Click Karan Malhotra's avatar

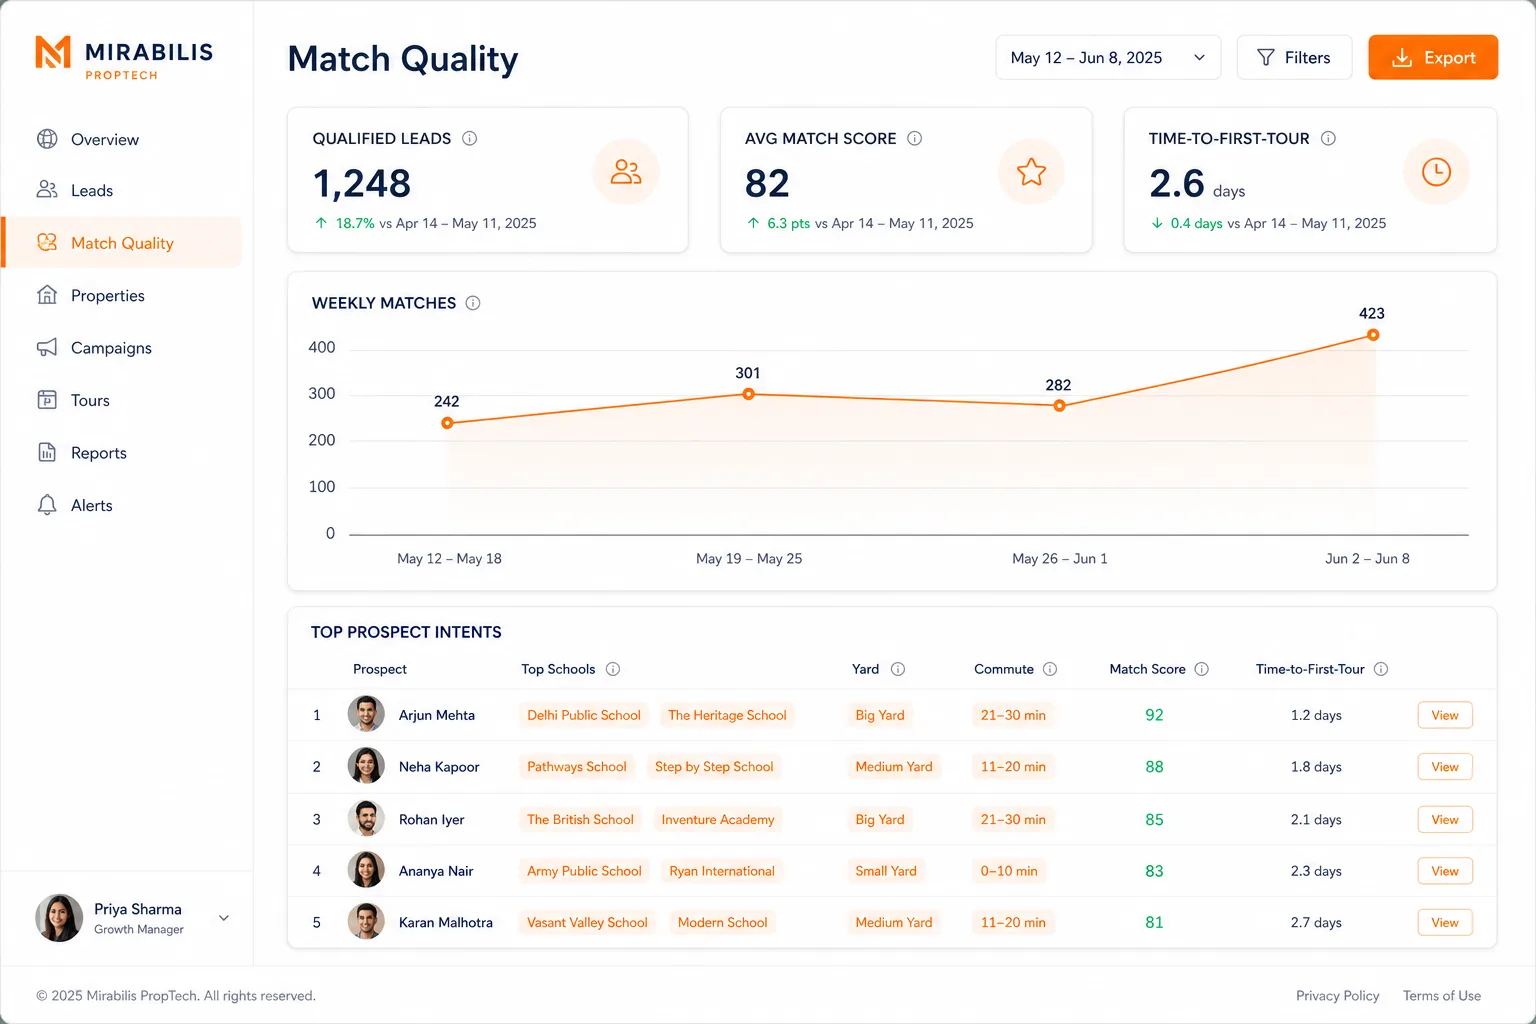[x=366, y=922]
